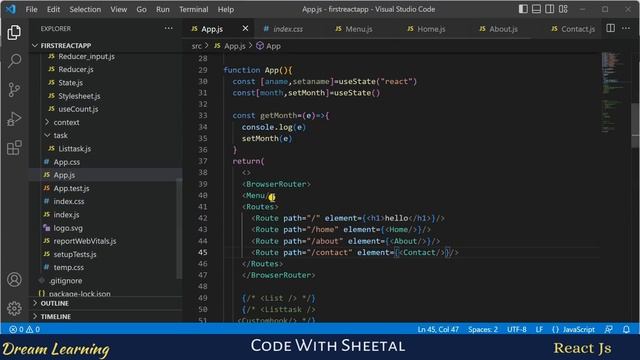Image resolution: width=640 pixels, height=360 pixels.
Task: Change encoding via UTF-8 status item
Action: coord(516,329)
